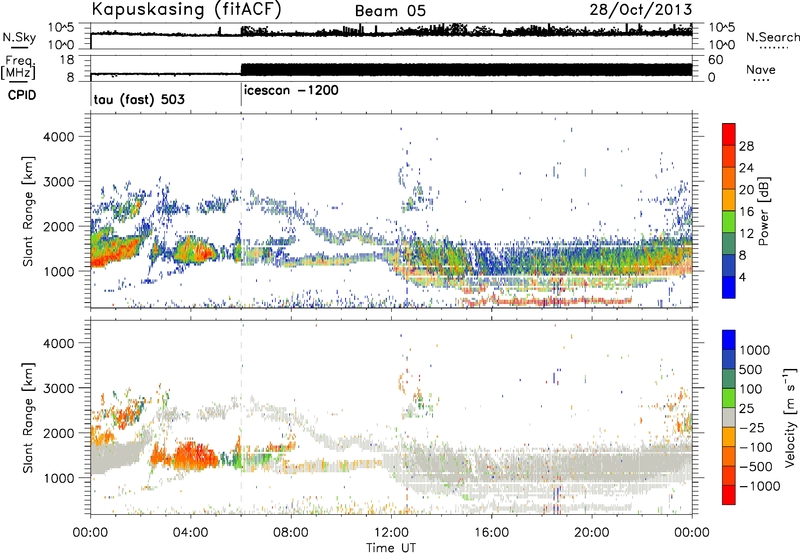Screen dimensions: 800x554
Task: Pick the light green segment of Power colorbar
Action: point(729,222)
